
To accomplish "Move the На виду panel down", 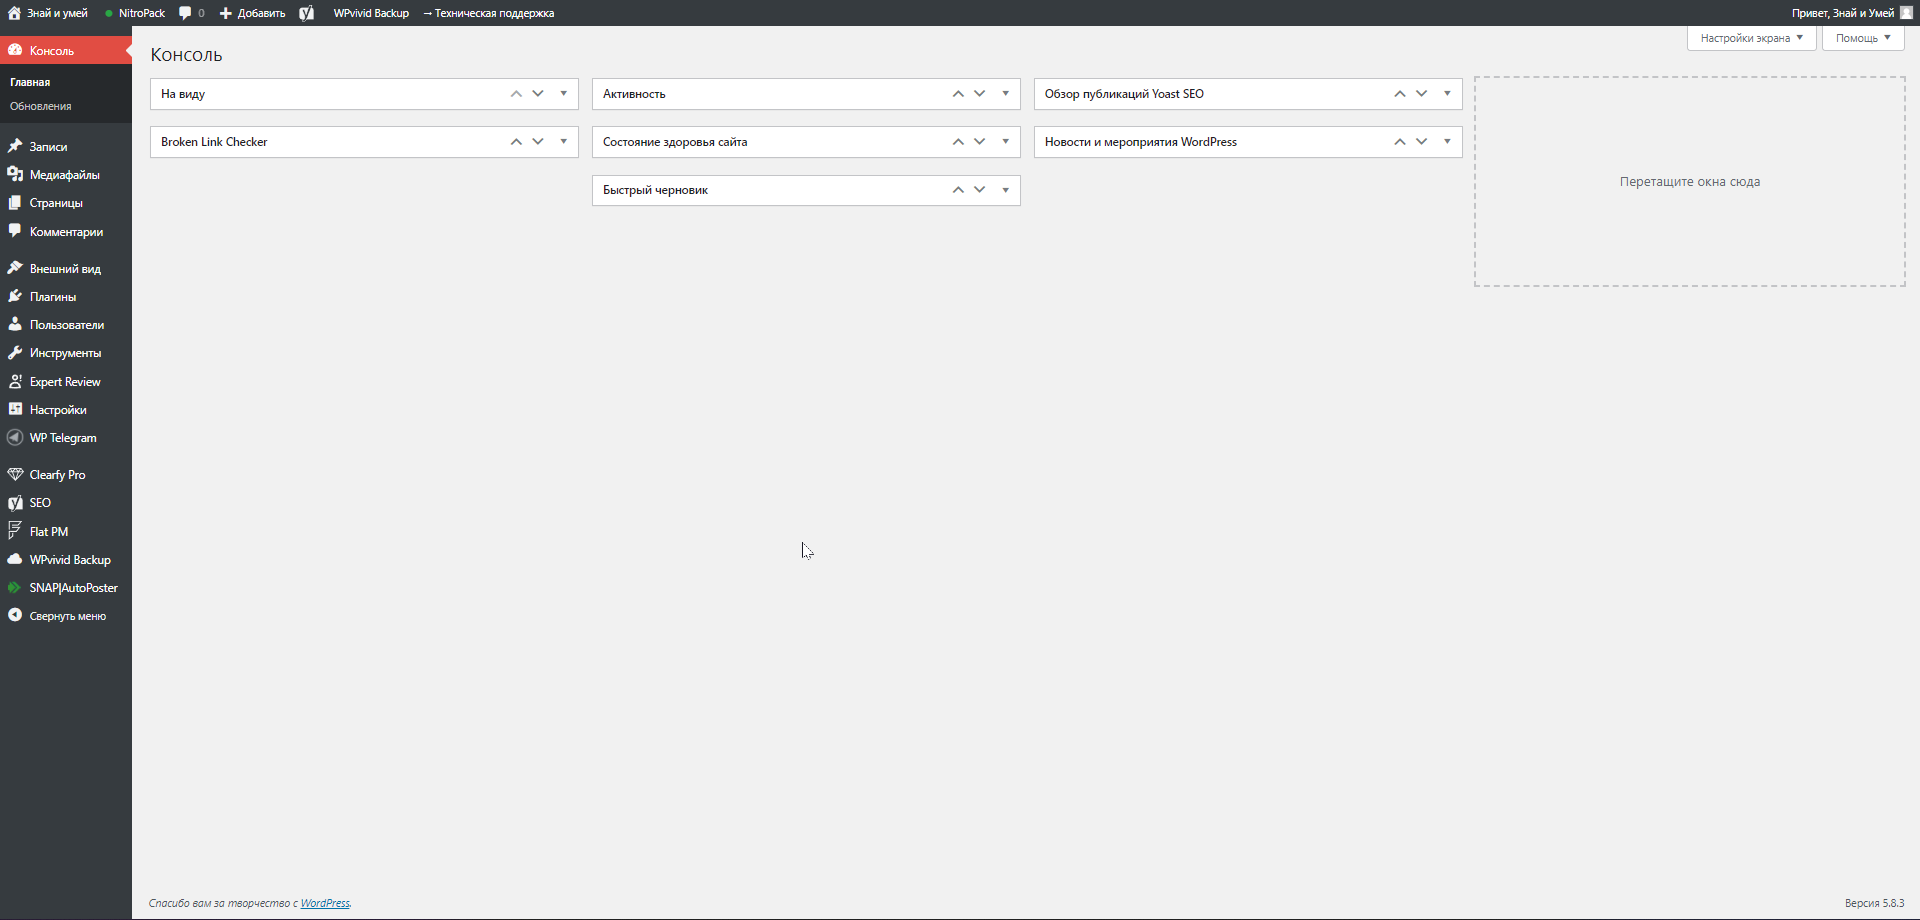I will (538, 94).
